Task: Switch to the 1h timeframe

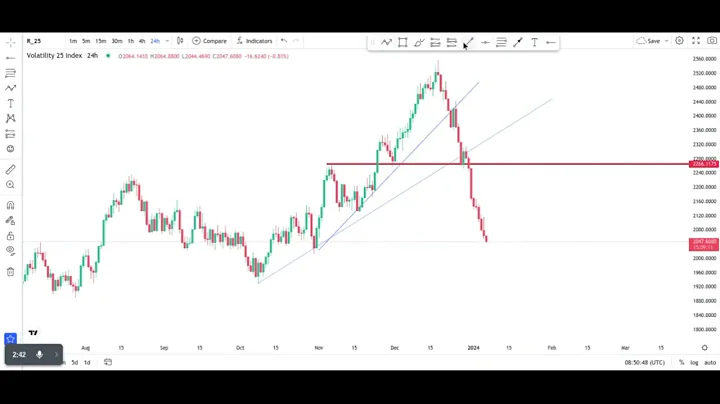Action: pos(131,41)
